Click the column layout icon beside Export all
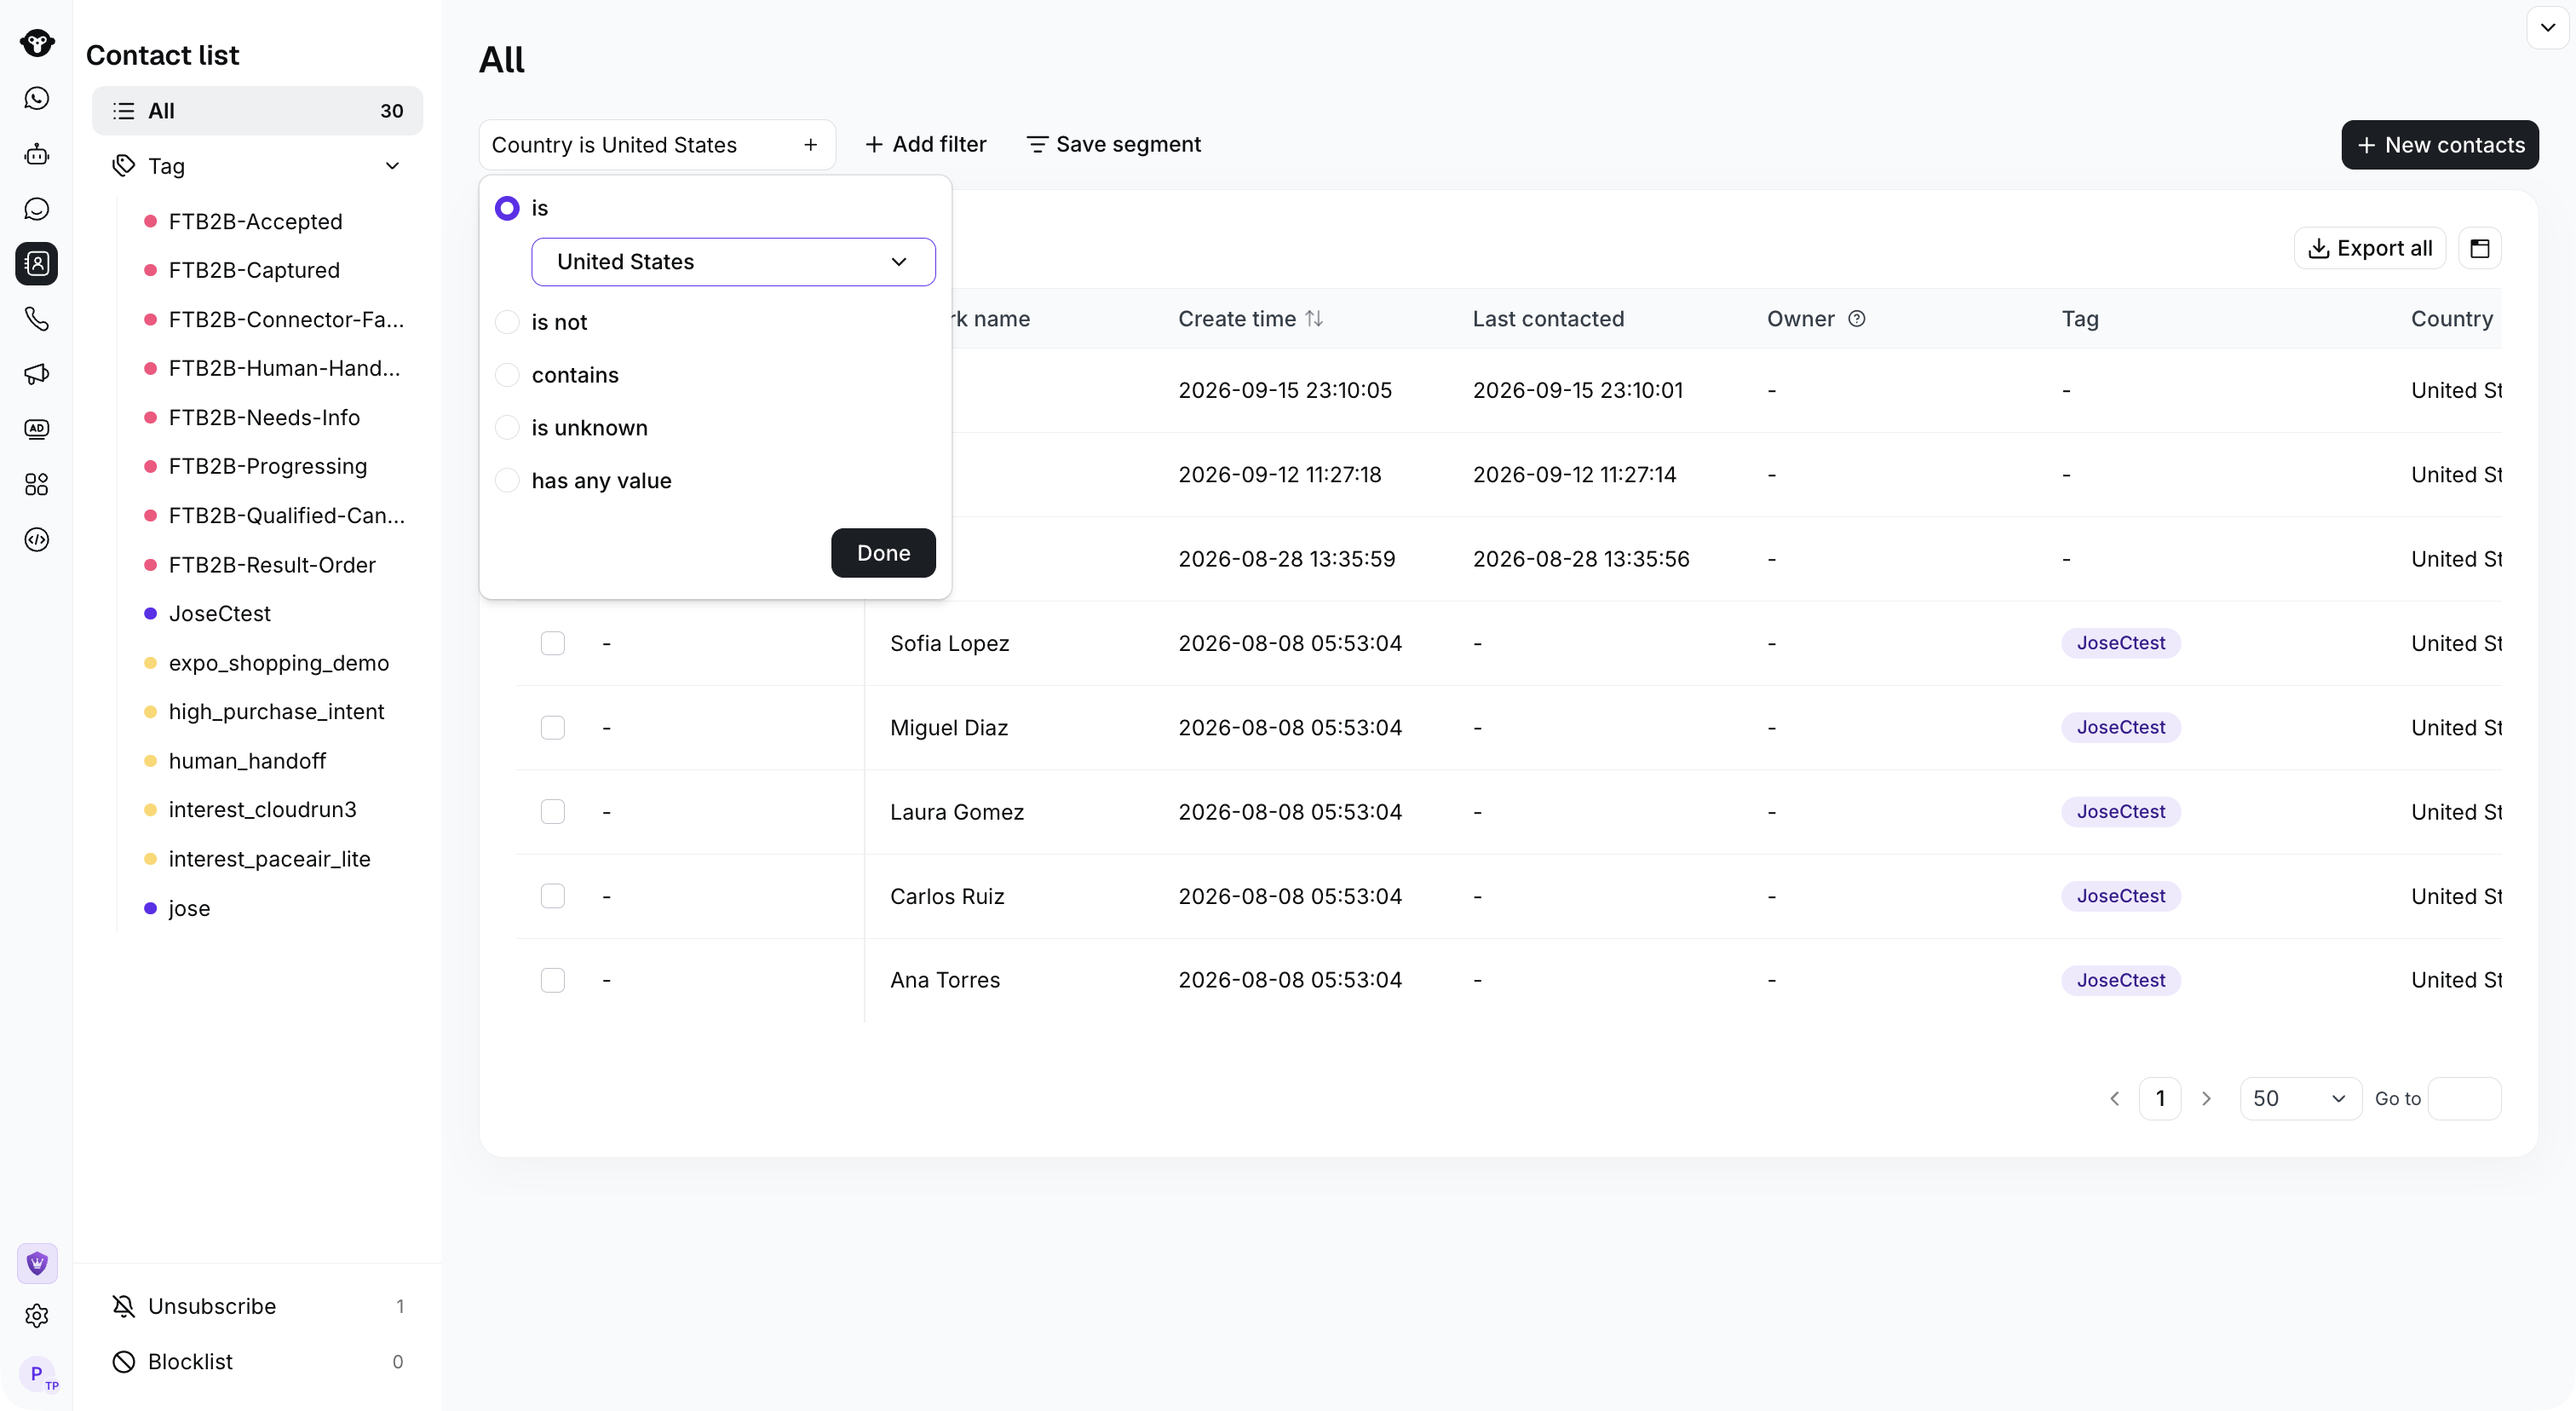 pos(2480,248)
